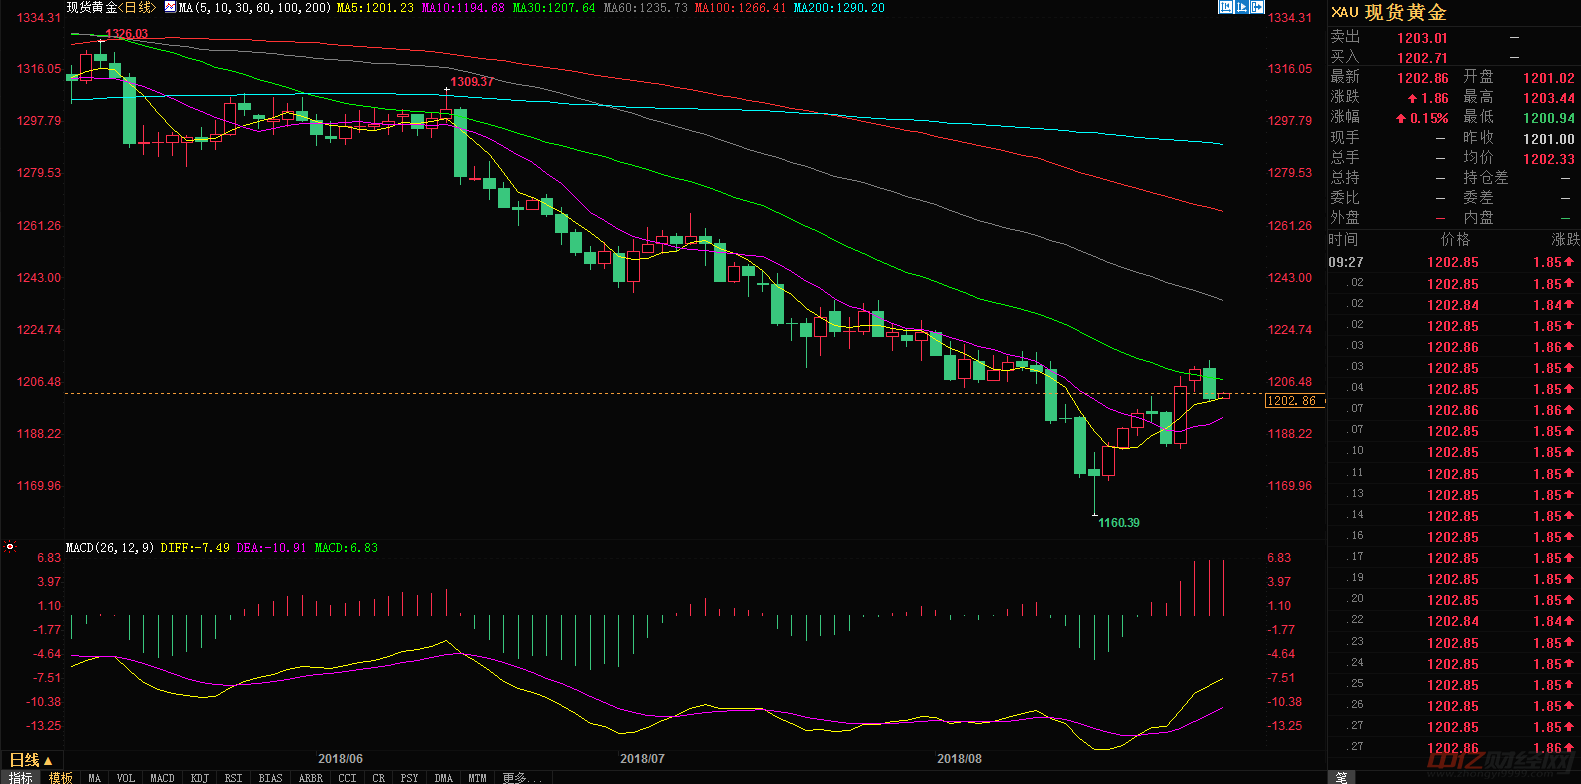
Task: Select the RSI indicator
Action: 233,778
